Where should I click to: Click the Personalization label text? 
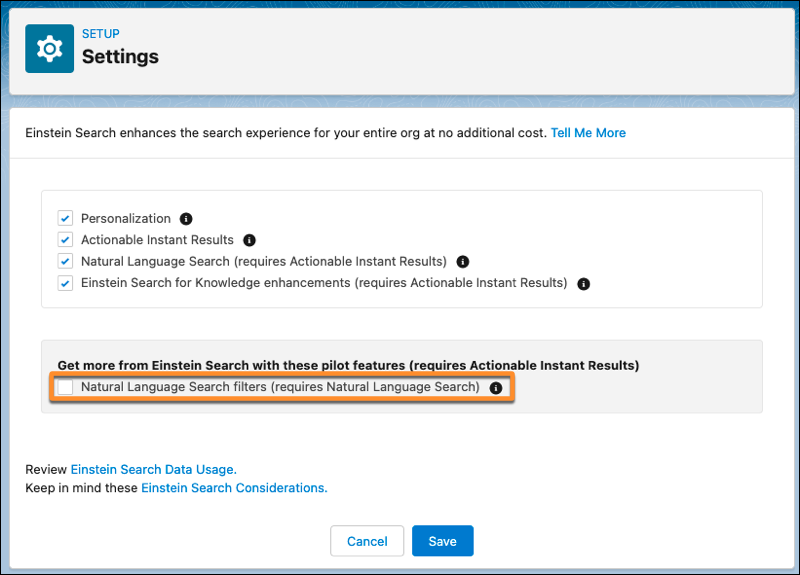126,218
